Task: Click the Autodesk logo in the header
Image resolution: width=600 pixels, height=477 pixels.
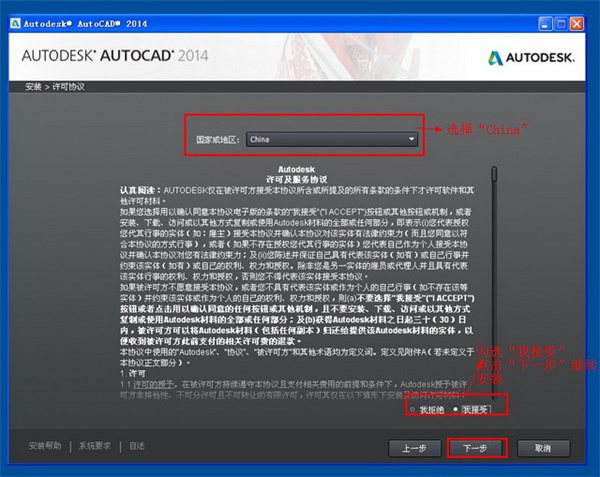Action: tap(531, 58)
